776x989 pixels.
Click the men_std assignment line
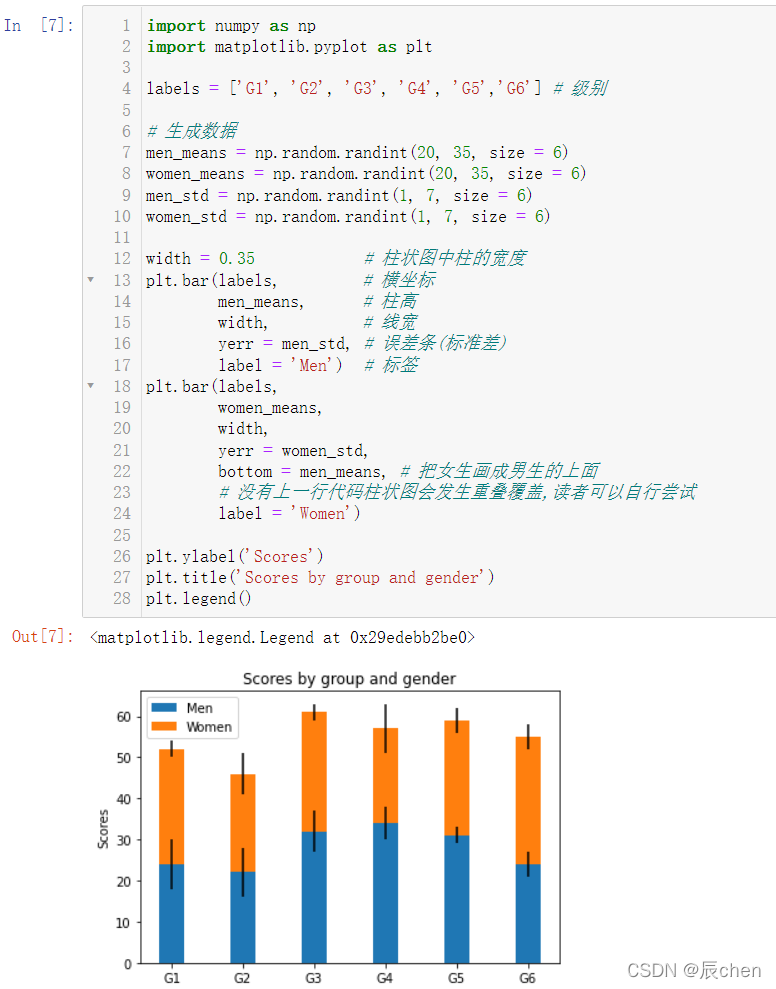(339, 196)
